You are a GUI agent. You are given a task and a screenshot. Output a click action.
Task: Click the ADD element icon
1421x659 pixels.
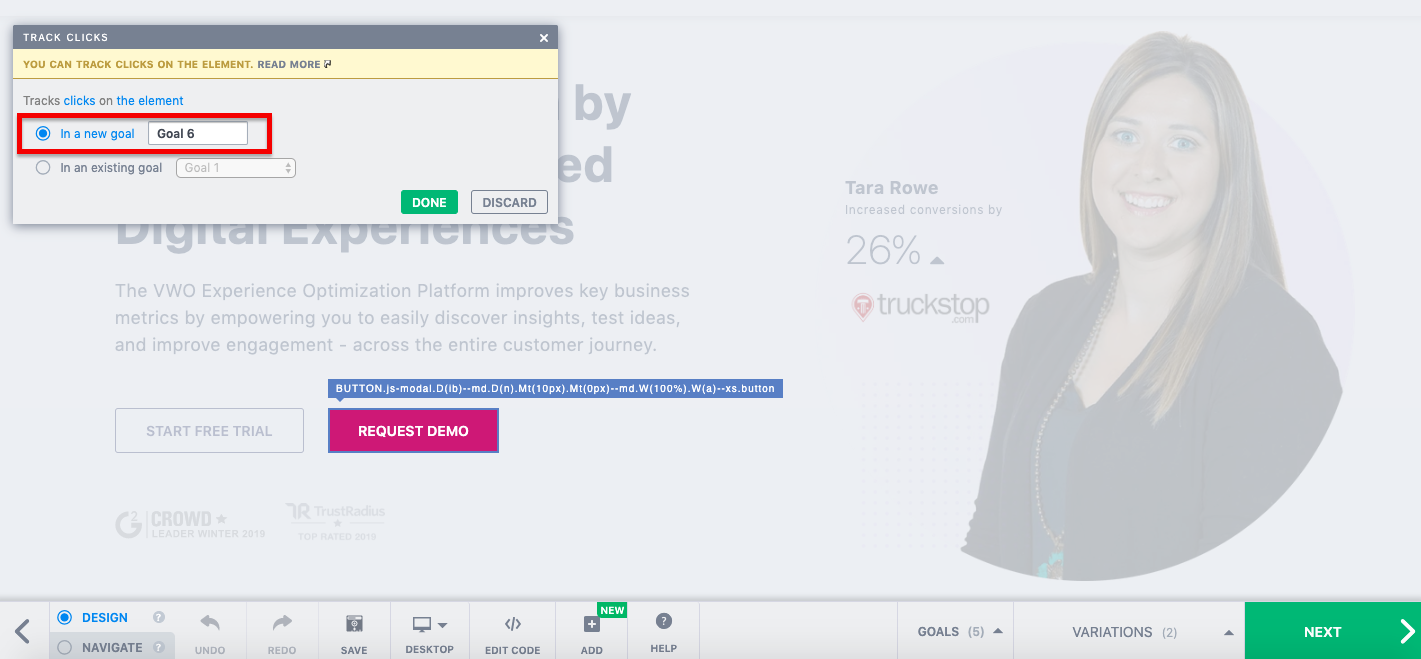tap(591, 624)
